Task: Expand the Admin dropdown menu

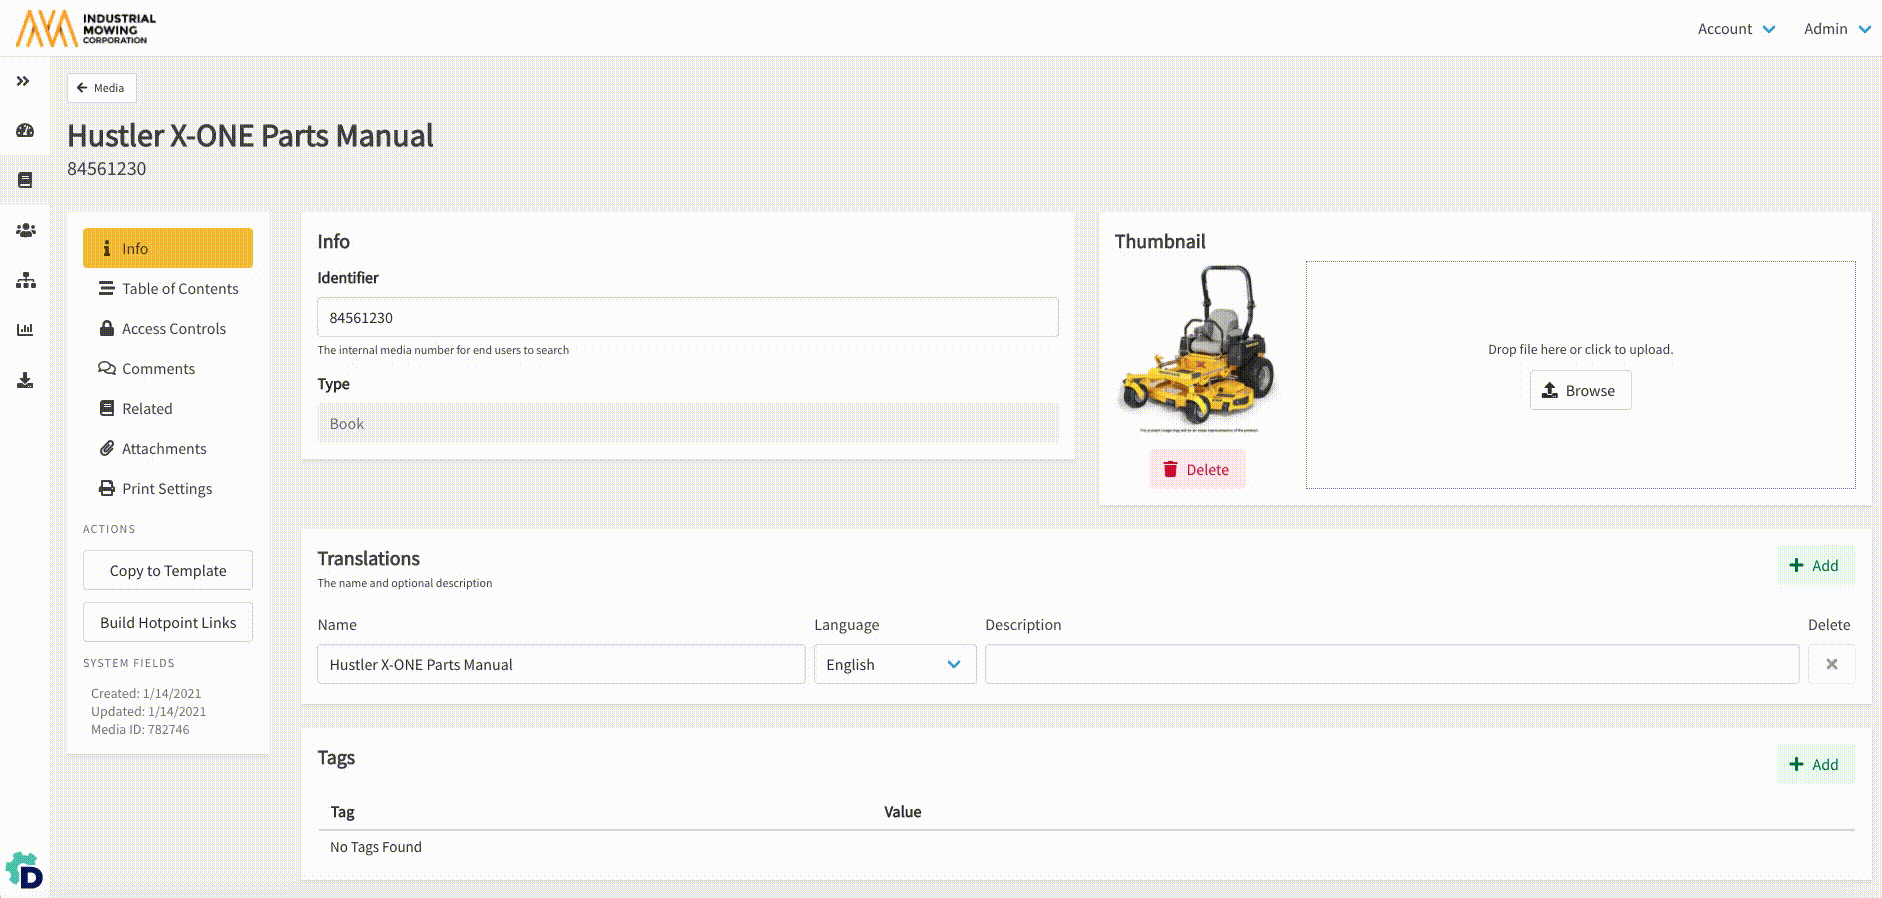Action: coord(1836,29)
